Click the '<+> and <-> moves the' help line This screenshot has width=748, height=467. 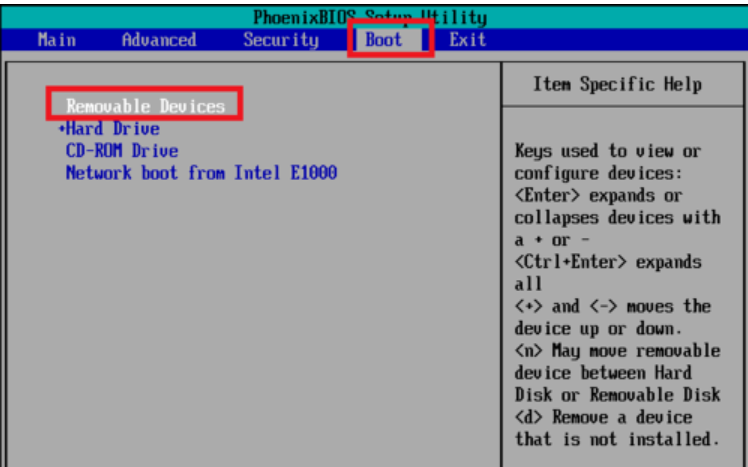pos(612,306)
